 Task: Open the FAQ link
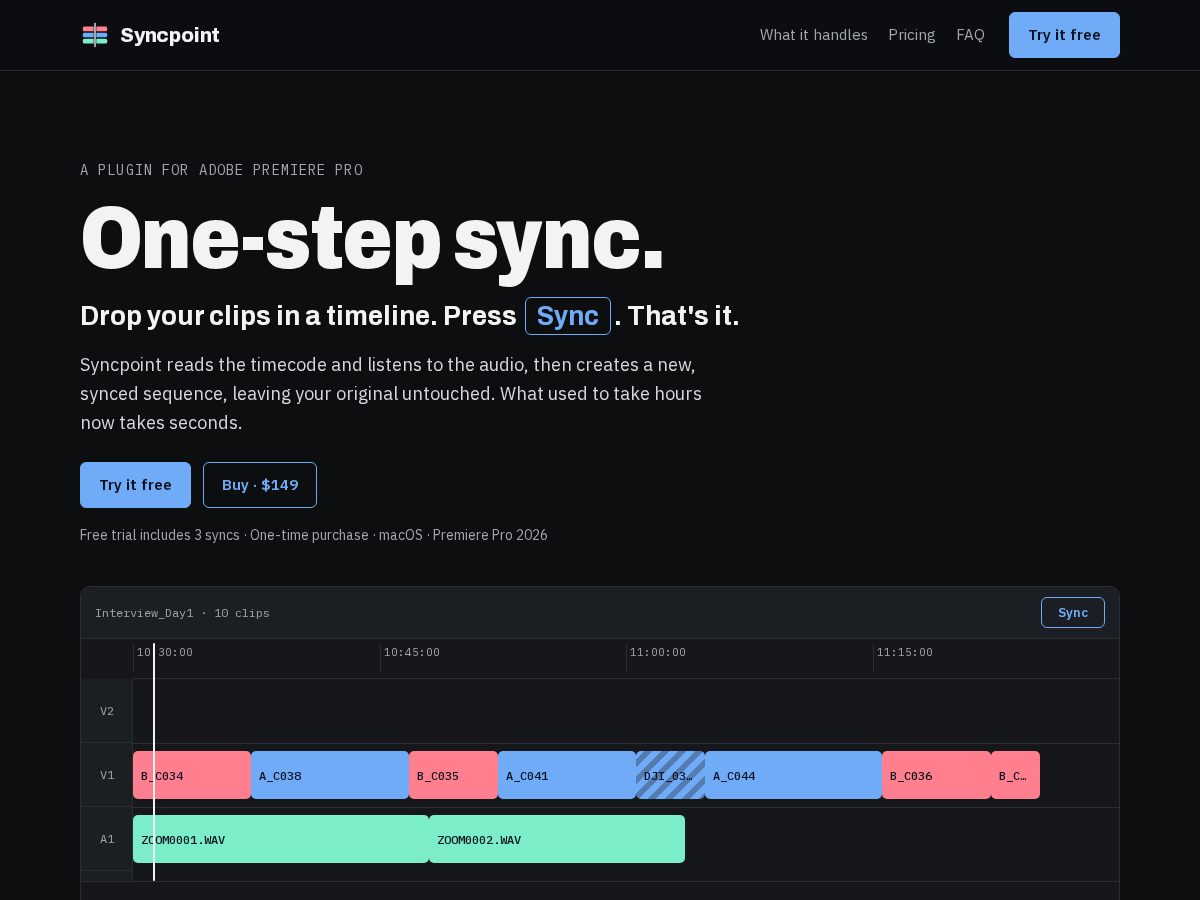[970, 35]
